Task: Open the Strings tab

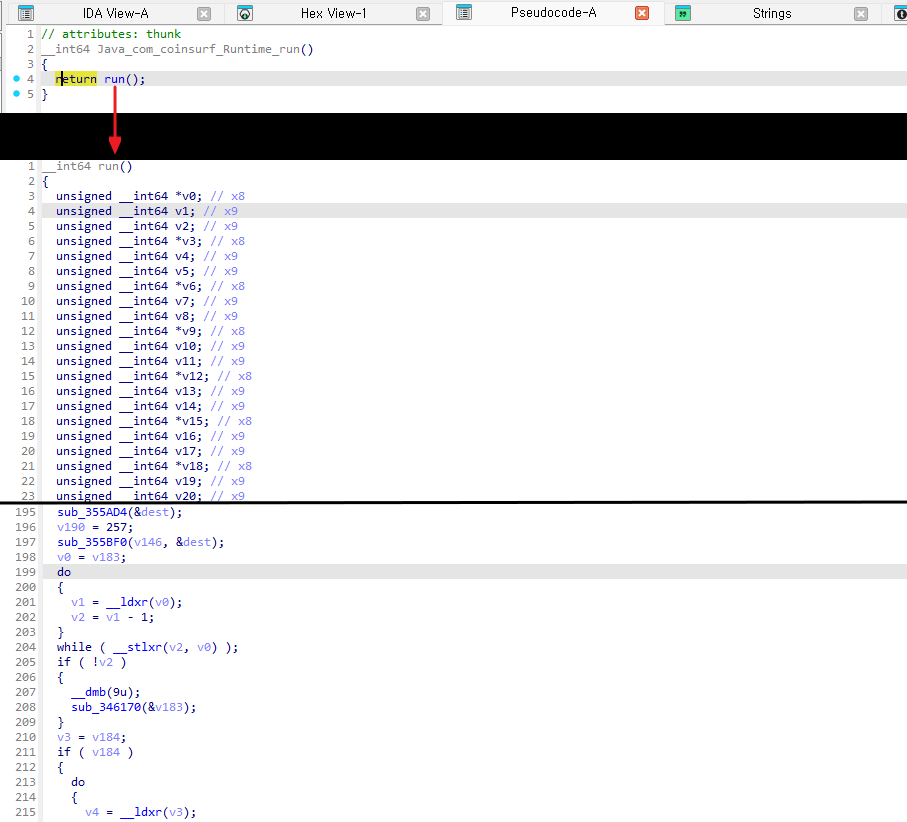Action: click(772, 13)
